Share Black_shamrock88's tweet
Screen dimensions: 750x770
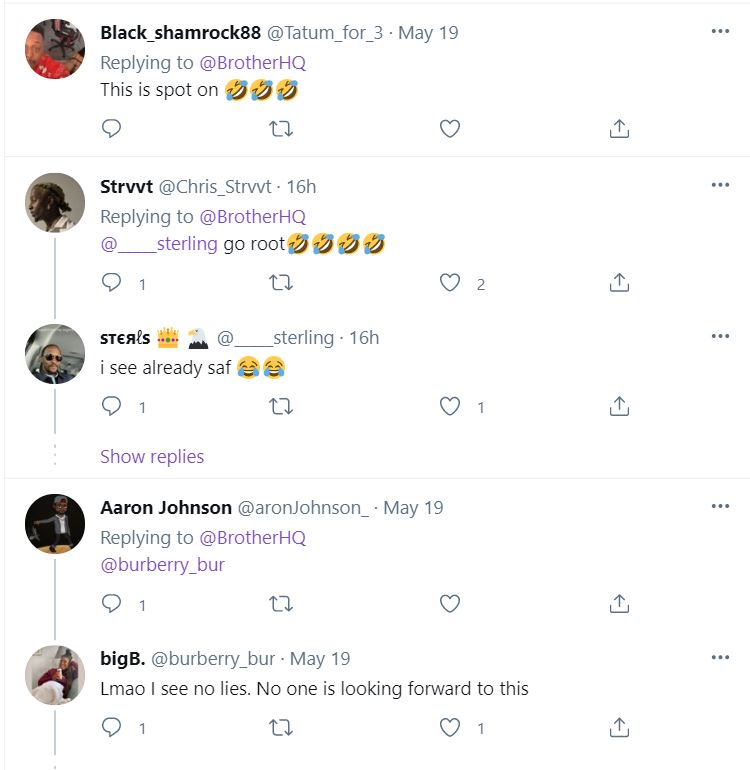pyautogui.click(x=619, y=128)
